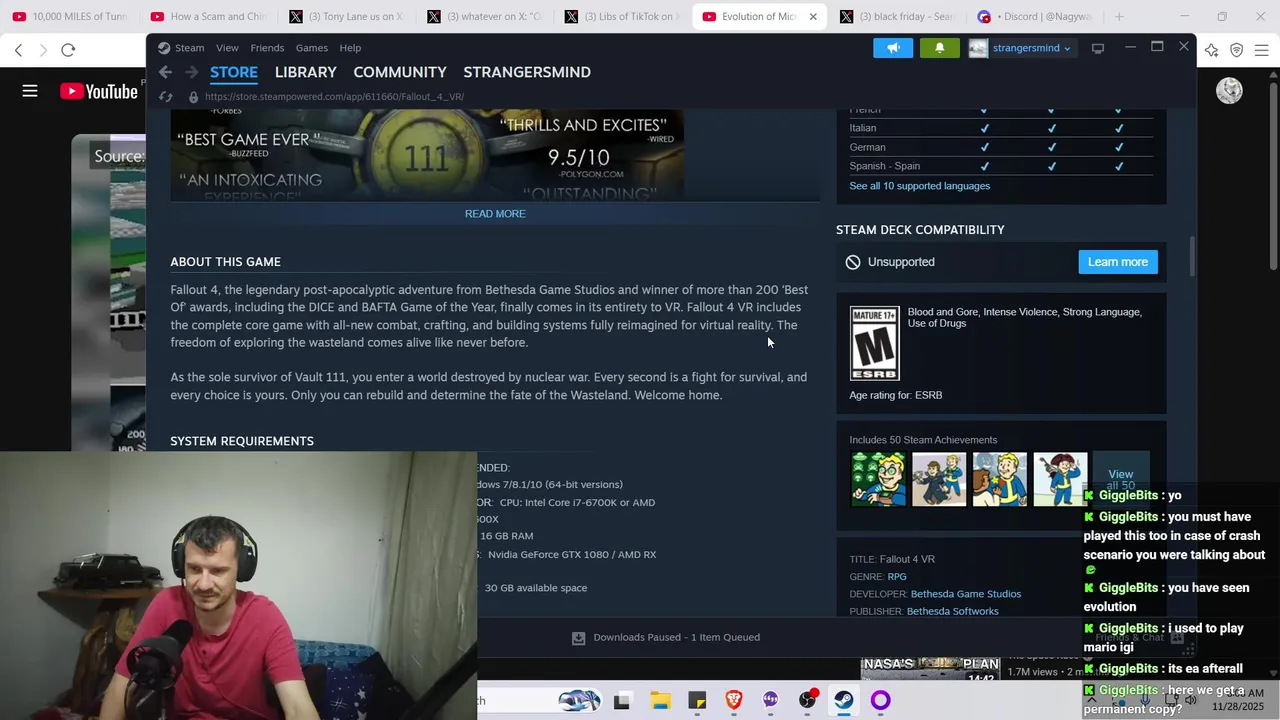Click the YouTube logo
Image resolution: width=1280 pixels, height=720 pixels.
coord(99,91)
